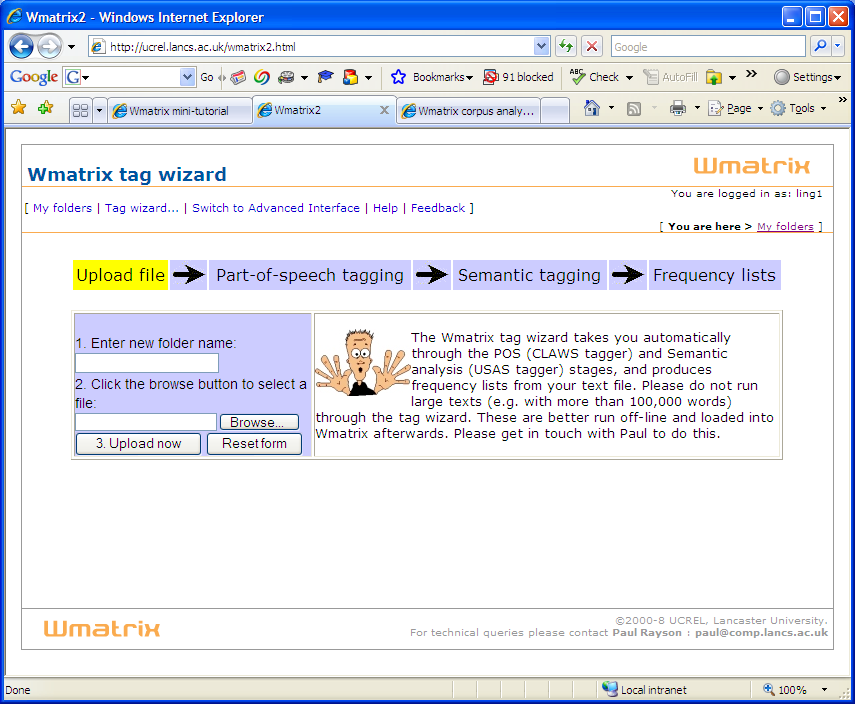
Task: Click 'Switch to Advanced Interface' link
Action: click(276, 208)
